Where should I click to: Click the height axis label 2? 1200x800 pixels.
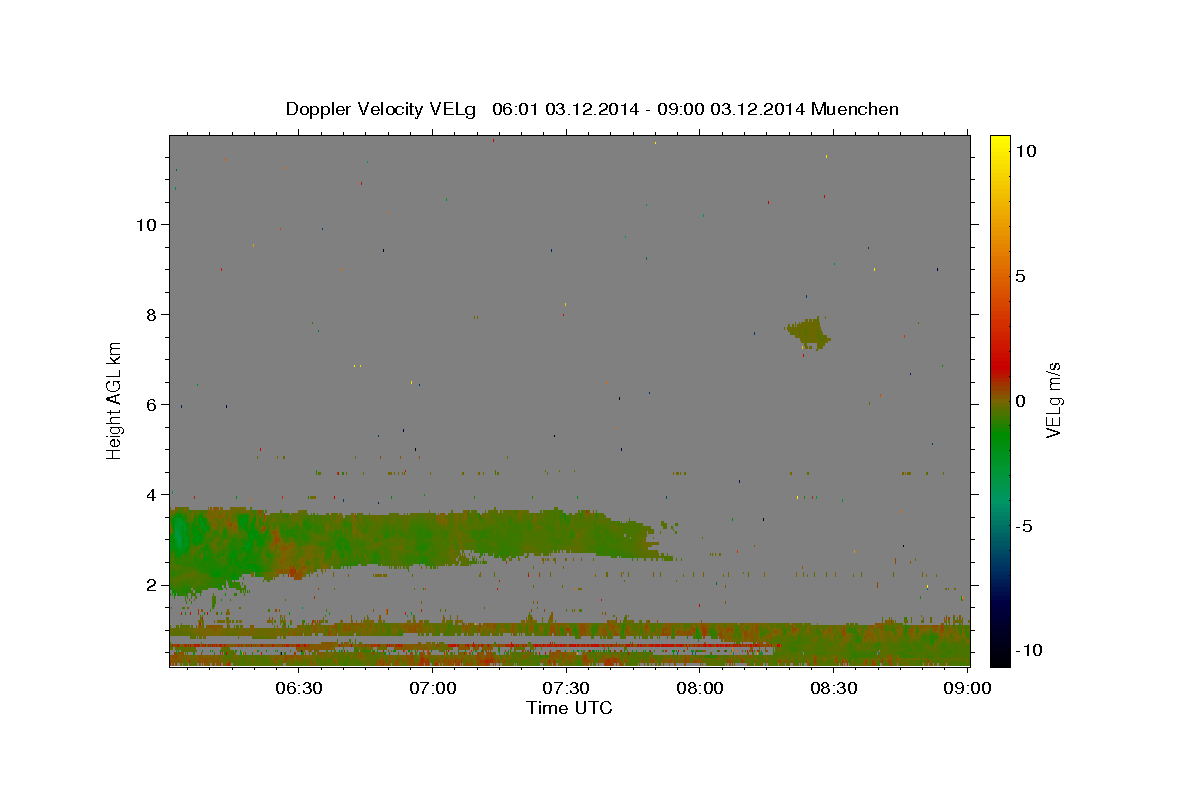pos(152,585)
